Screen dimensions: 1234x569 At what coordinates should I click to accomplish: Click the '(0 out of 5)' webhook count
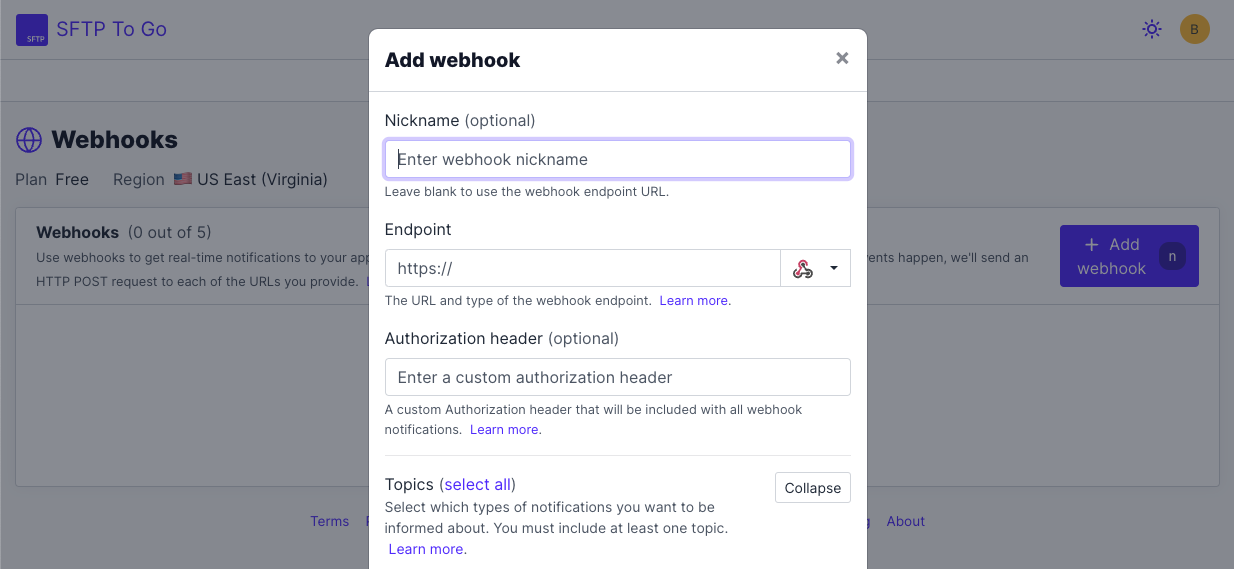pos(170,232)
